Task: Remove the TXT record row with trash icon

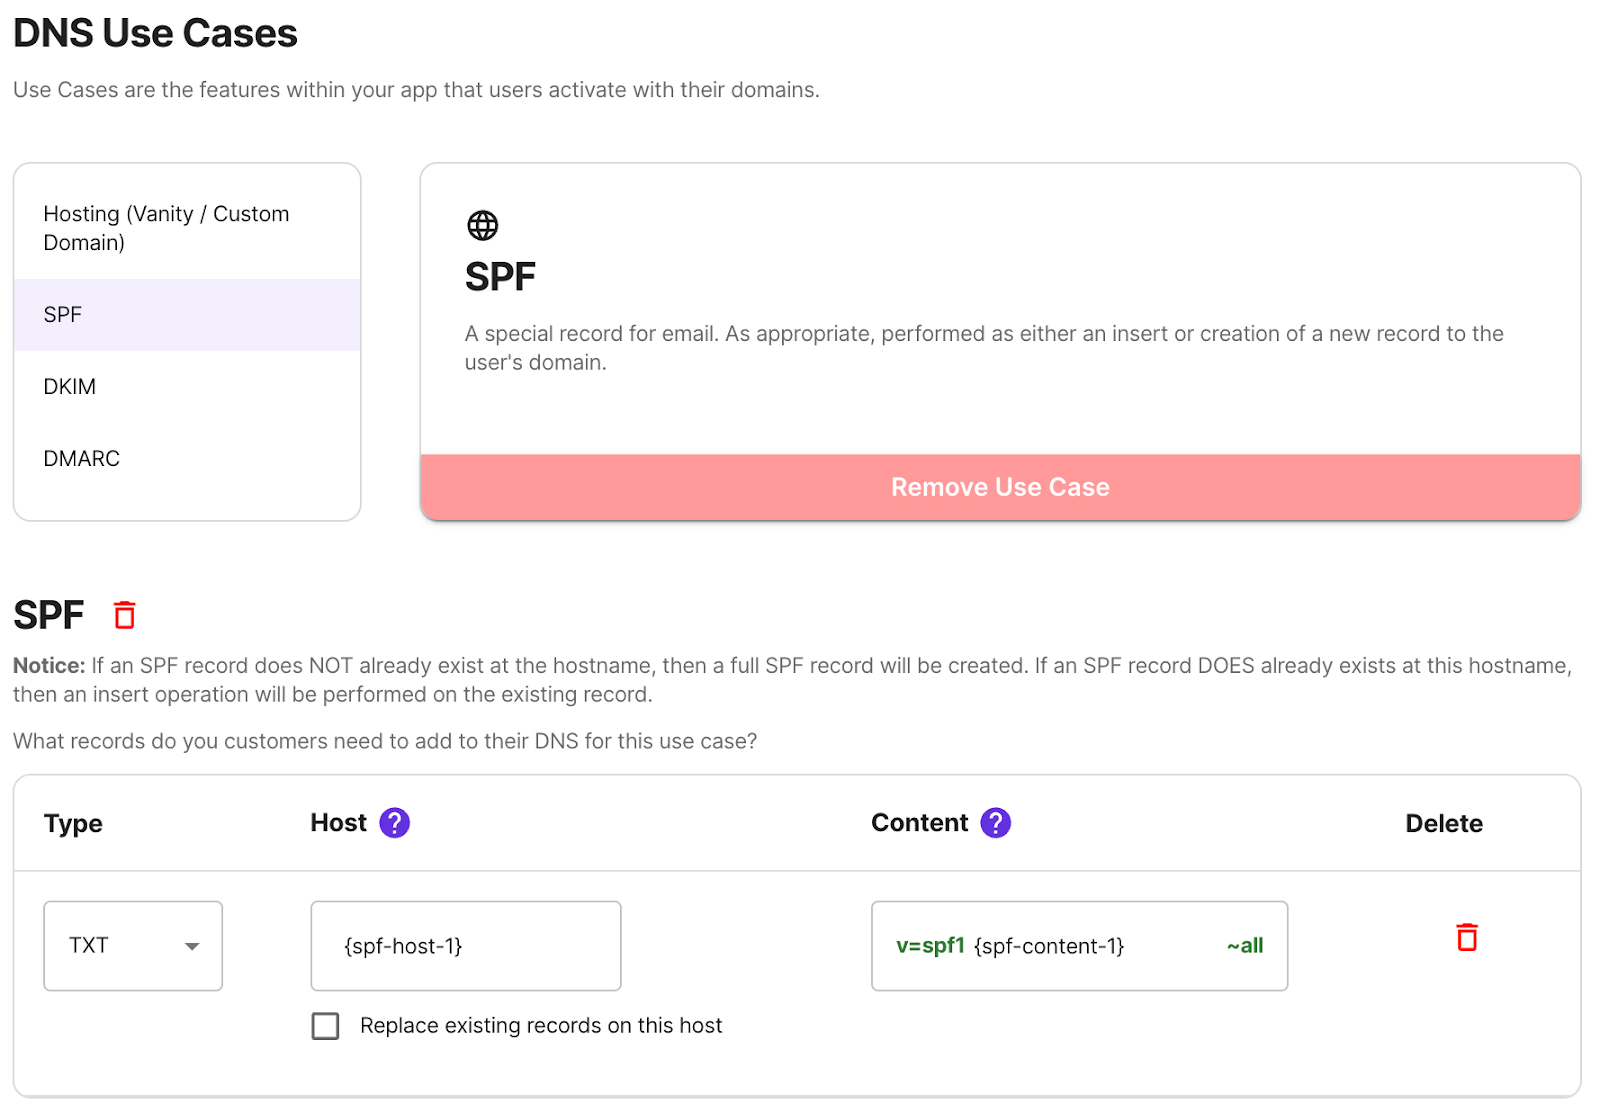Action: [x=1466, y=937]
